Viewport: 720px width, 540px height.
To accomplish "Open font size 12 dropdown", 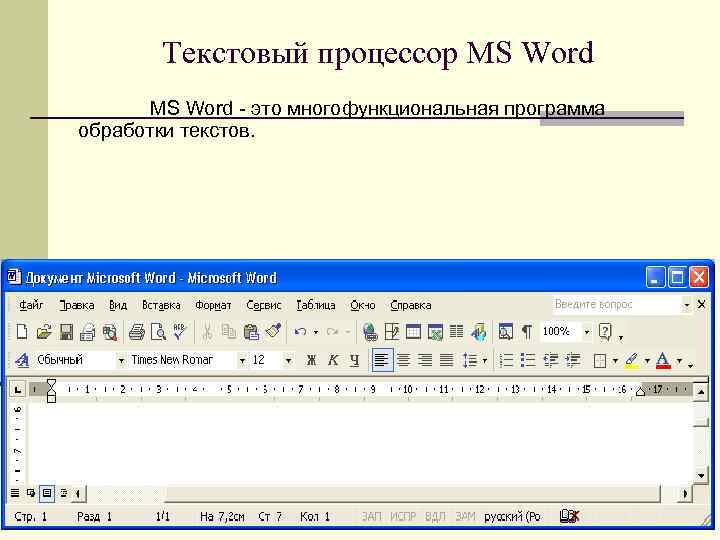I will (x=288, y=361).
